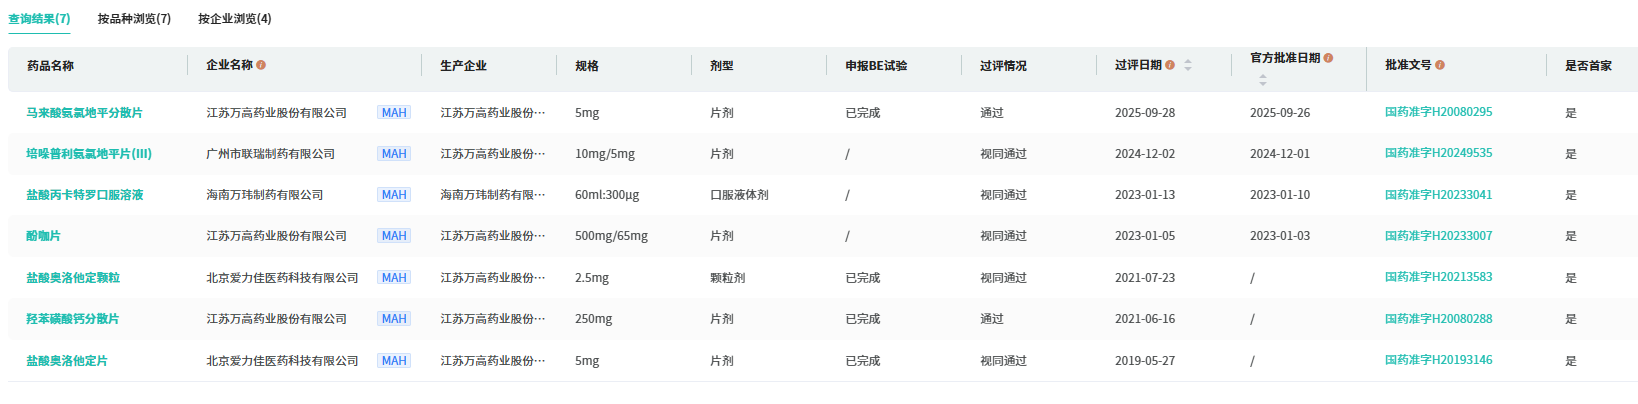
Task: Open approval number 国药准字H20193146
Action: click(1438, 360)
